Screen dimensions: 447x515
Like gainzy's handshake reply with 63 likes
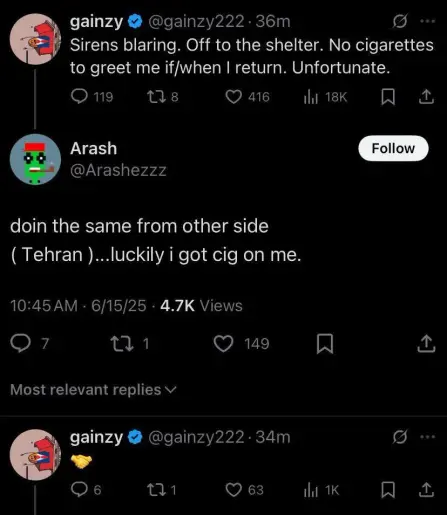[x=233, y=490]
